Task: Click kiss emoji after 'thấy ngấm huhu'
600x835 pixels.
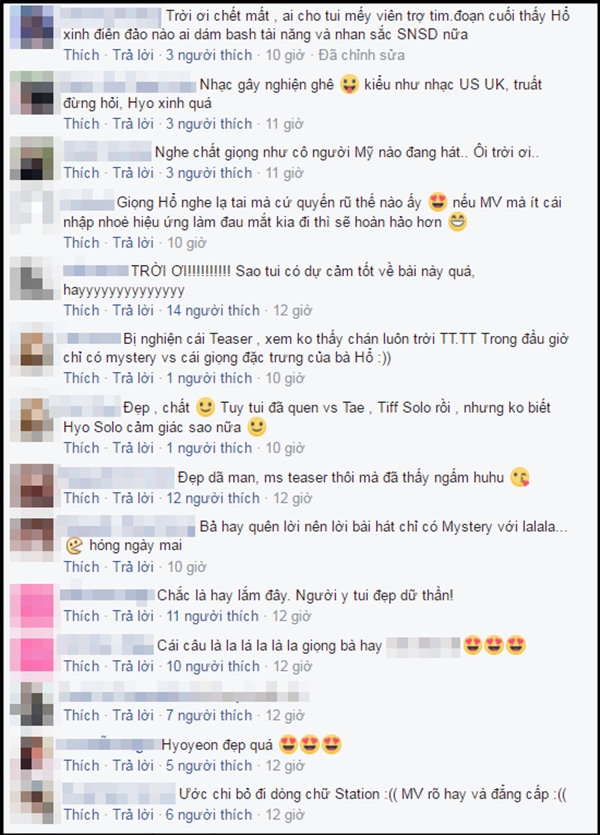Action: 520,478
